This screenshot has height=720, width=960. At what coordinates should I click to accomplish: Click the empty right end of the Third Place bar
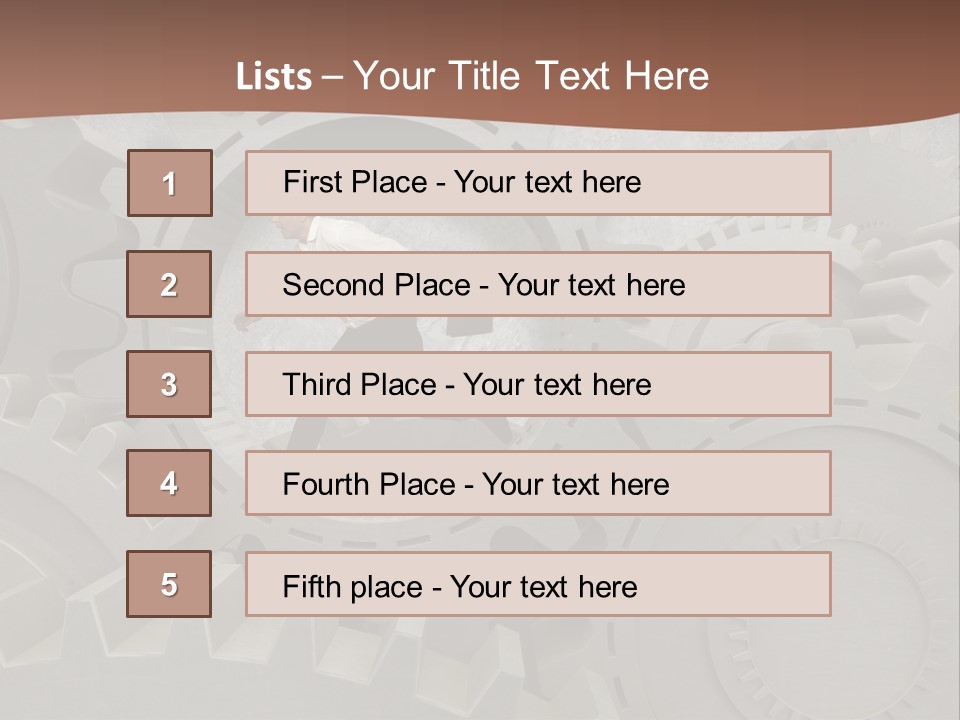tap(760, 384)
